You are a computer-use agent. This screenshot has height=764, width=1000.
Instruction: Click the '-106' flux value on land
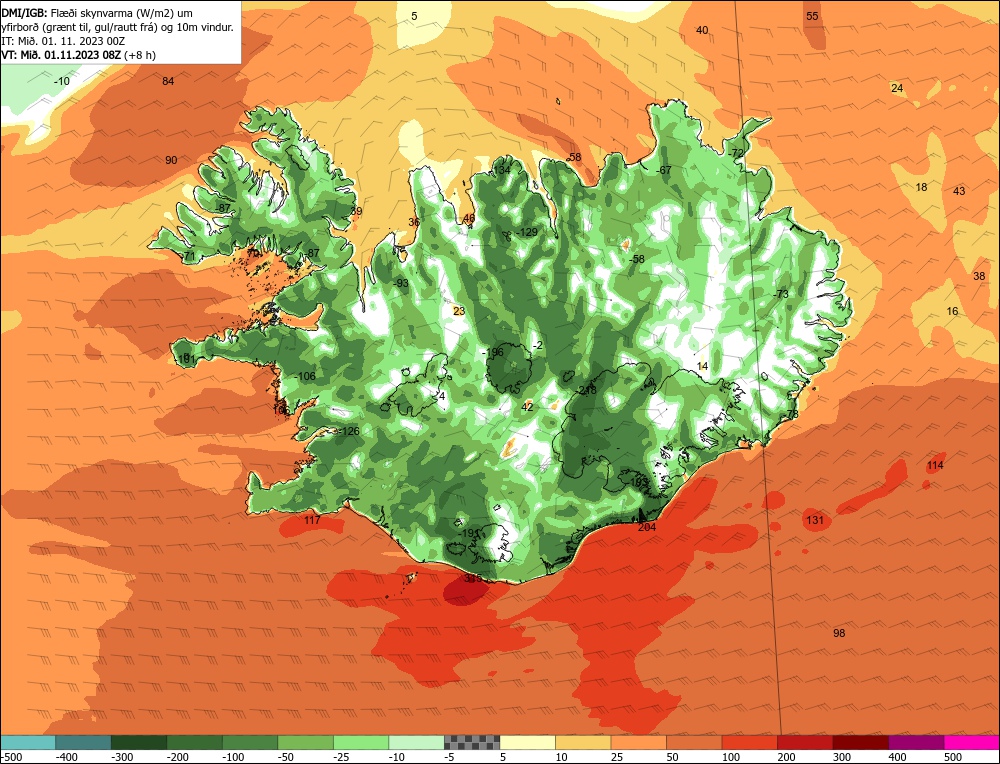pos(305,376)
